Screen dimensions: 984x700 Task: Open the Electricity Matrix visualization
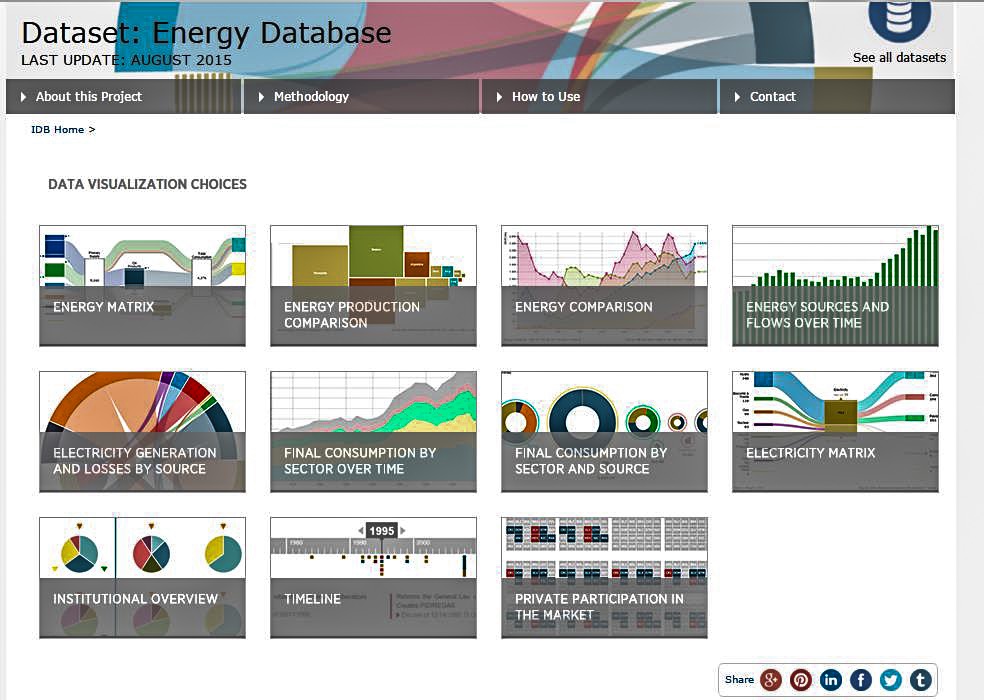[834, 430]
